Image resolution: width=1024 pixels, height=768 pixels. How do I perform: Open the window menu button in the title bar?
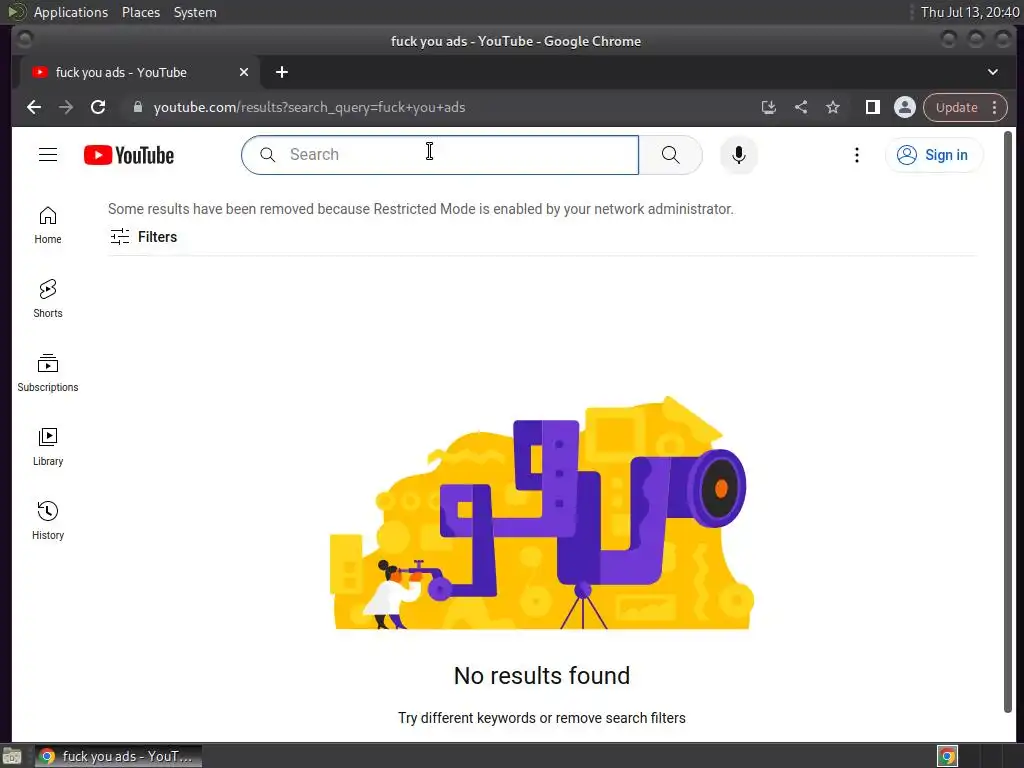[x=25, y=40]
